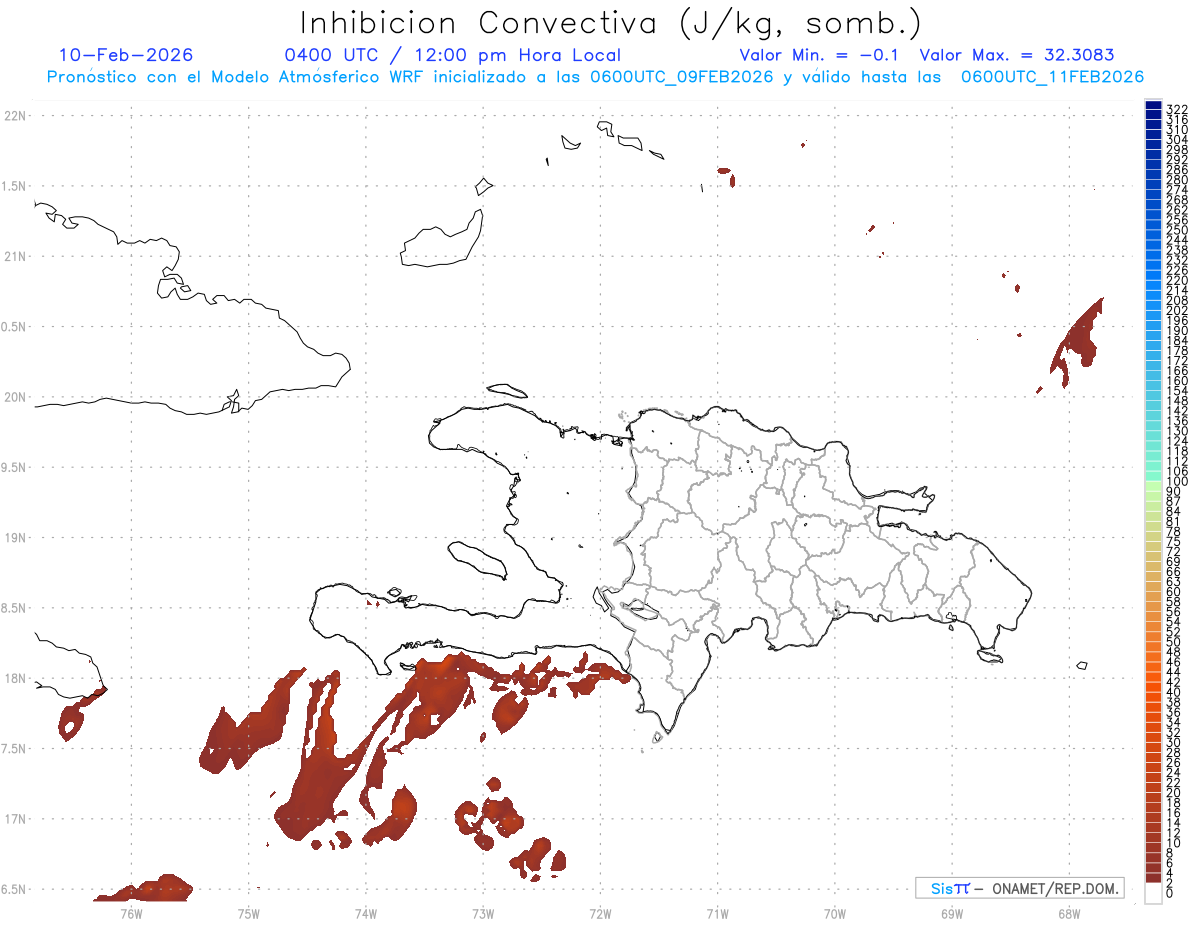Click the '8.5N' latitude tick label
1200x927 pixels.
(x=15, y=608)
